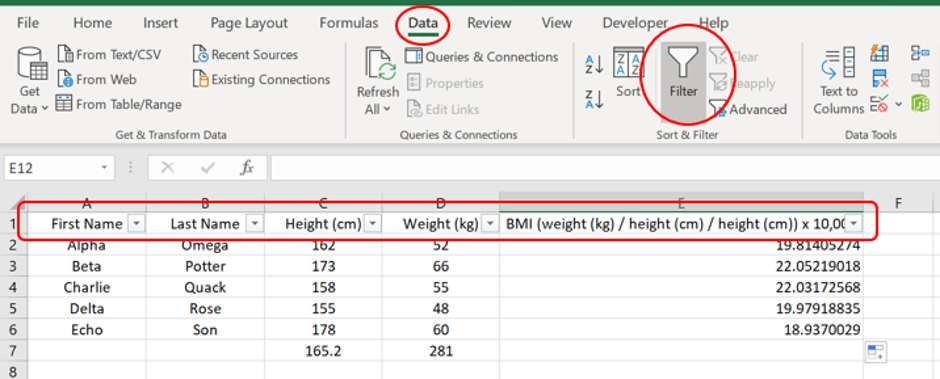Run Flash Fill
Viewport: 940px width, 379px height.
pyautogui.click(x=879, y=53)
